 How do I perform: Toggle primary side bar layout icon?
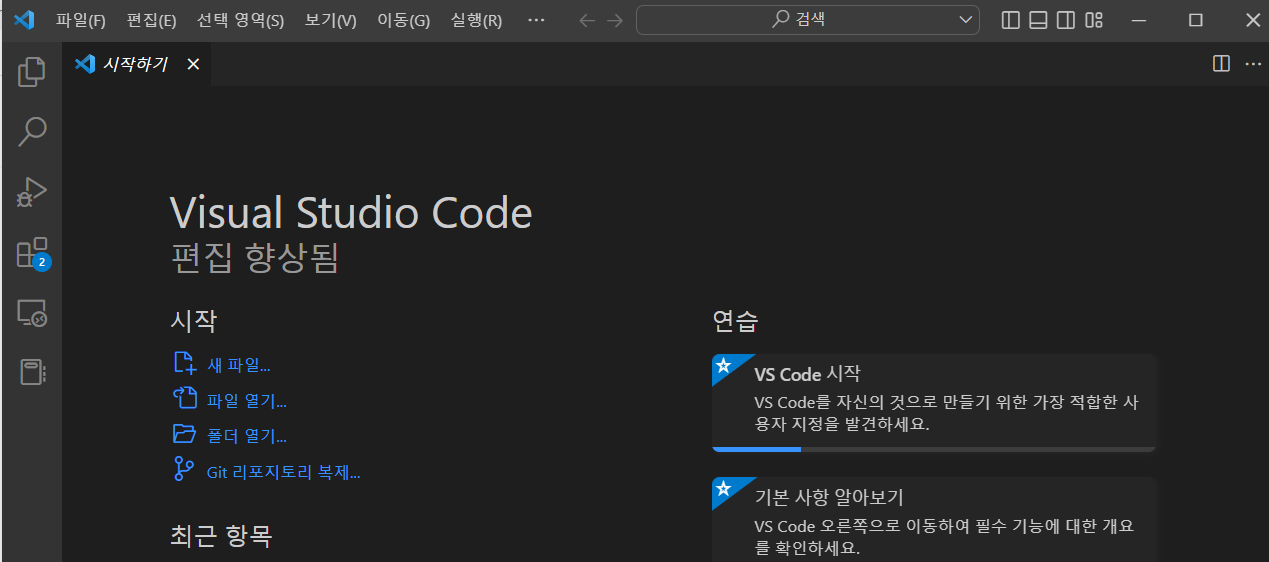pos(1011,20)
